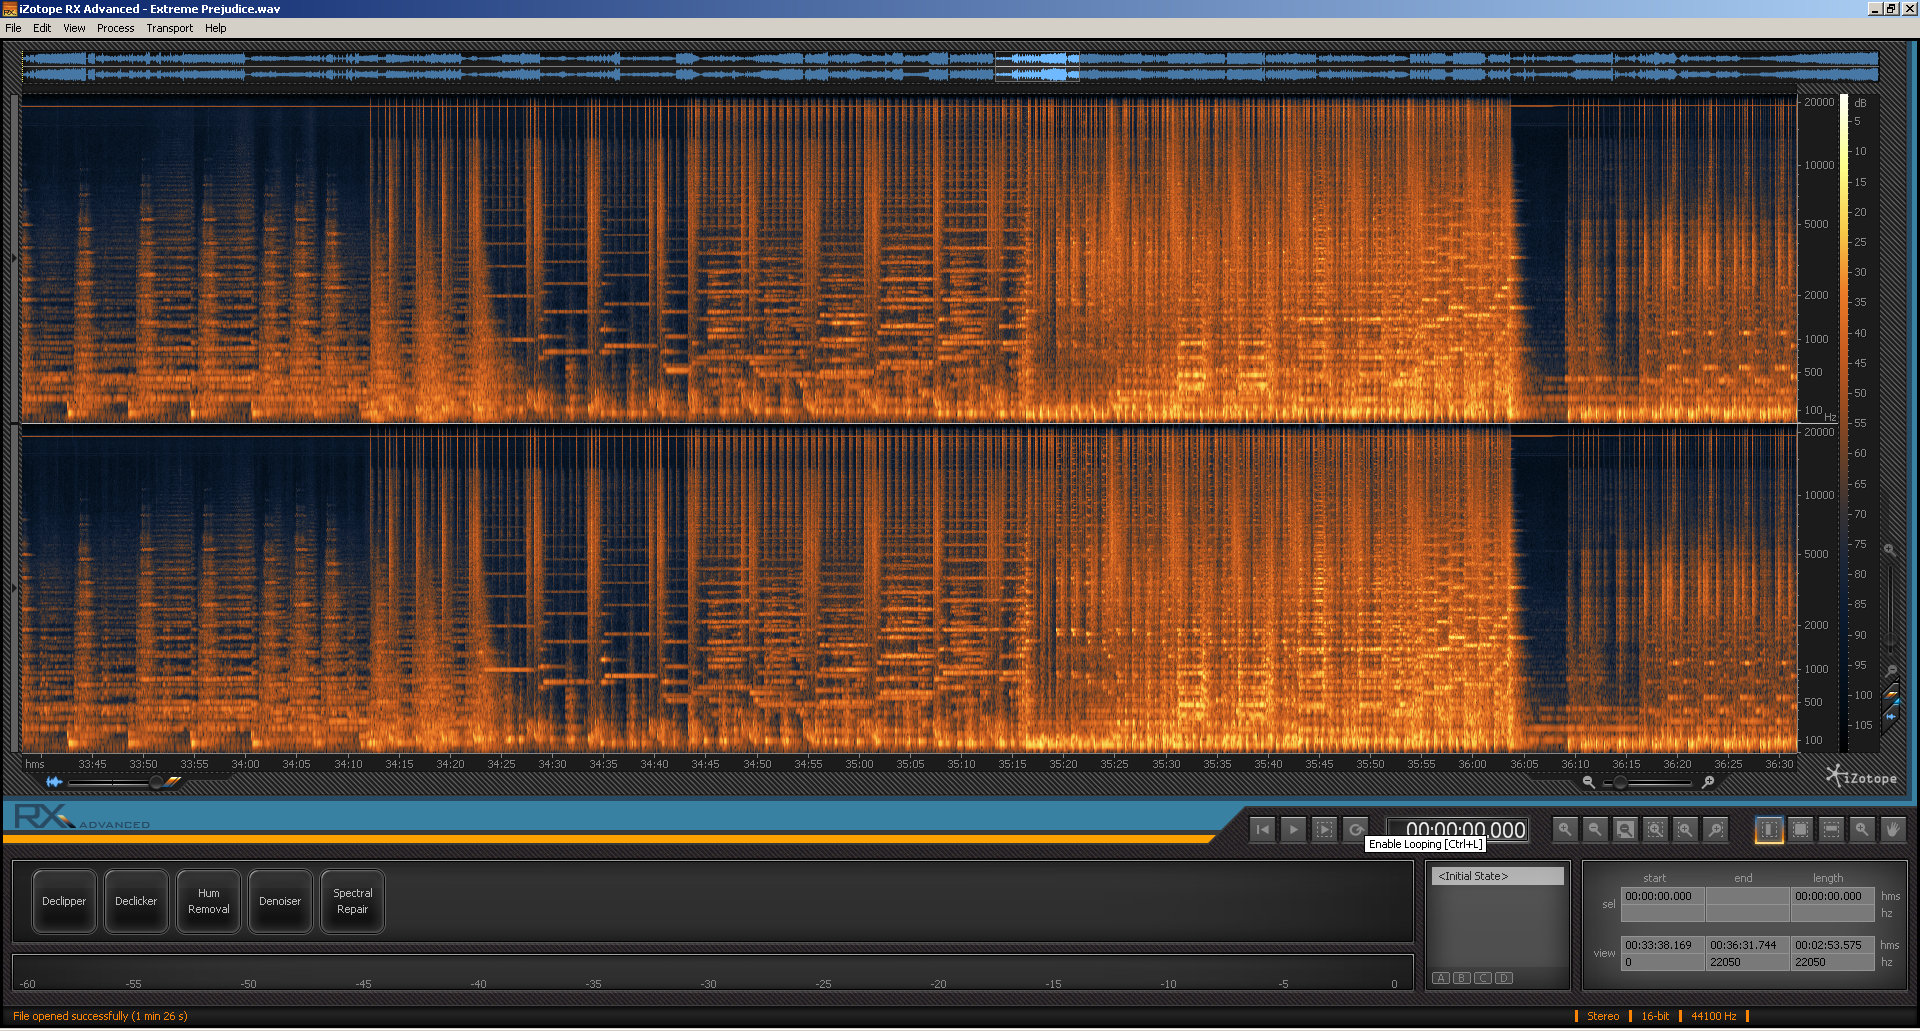Select the grab hand tool

1892,829
